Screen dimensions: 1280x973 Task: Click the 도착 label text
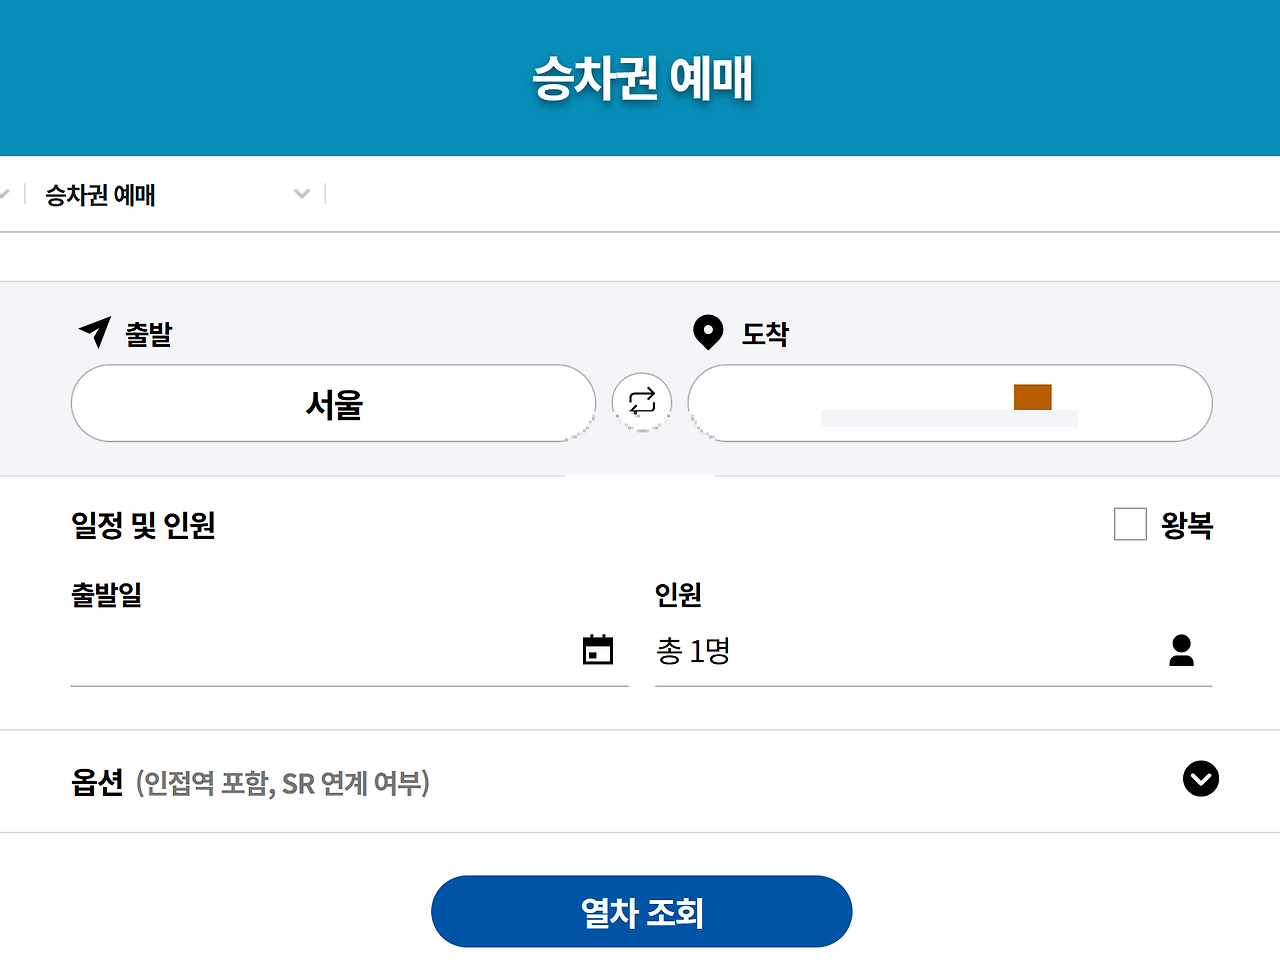tap(765, 334)
